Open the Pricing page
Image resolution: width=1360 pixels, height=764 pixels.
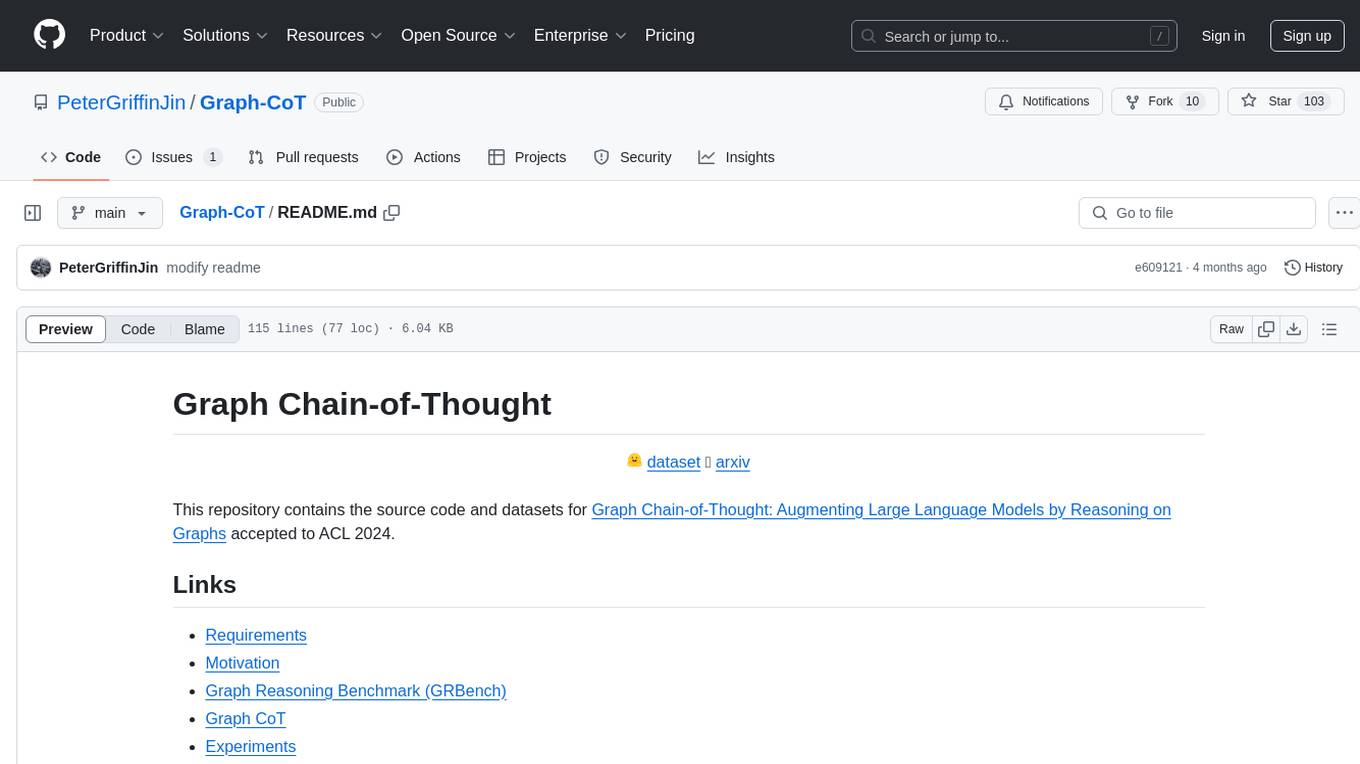coord(670,35)
